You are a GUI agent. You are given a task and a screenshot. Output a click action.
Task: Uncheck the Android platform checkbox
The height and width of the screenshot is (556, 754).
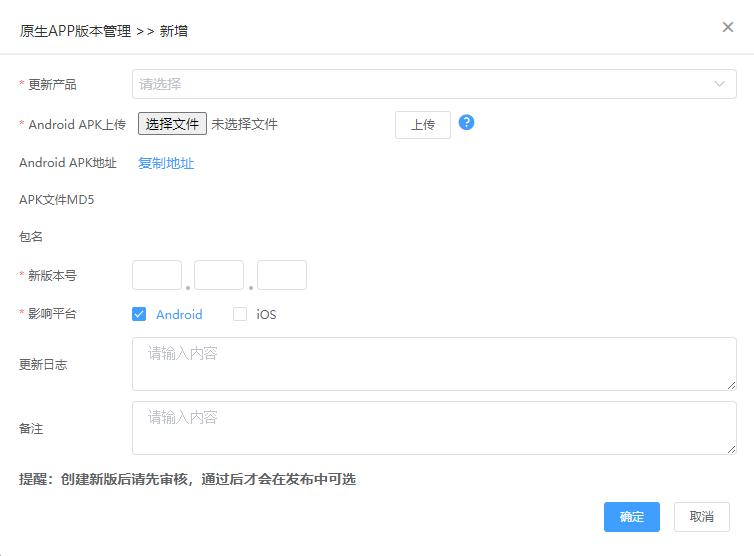click(139, 314)
